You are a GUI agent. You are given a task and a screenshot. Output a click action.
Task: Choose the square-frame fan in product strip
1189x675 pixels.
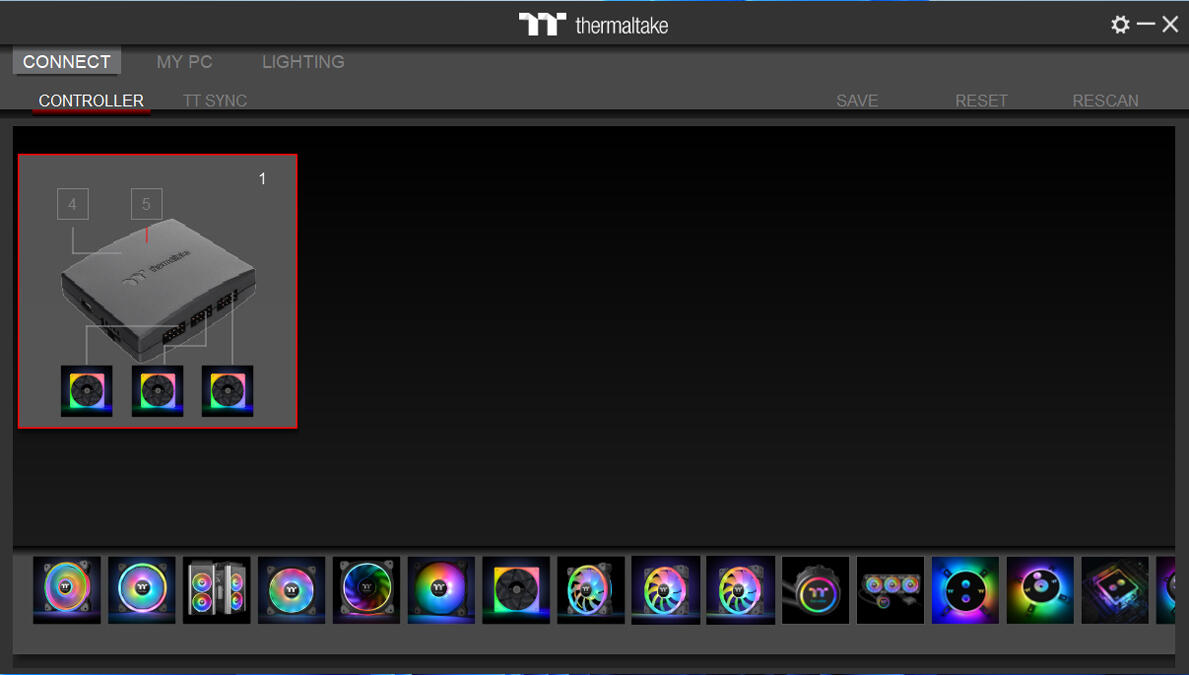tap(516, 590)
